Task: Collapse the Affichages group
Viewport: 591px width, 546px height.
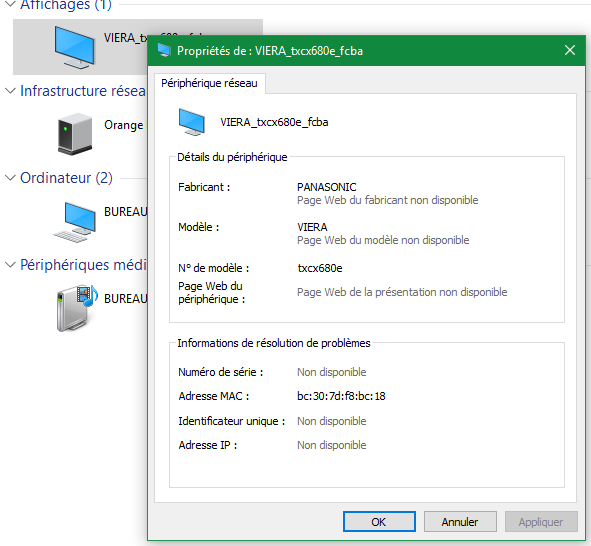Action: pyautogui.click(x=11, y=4)
